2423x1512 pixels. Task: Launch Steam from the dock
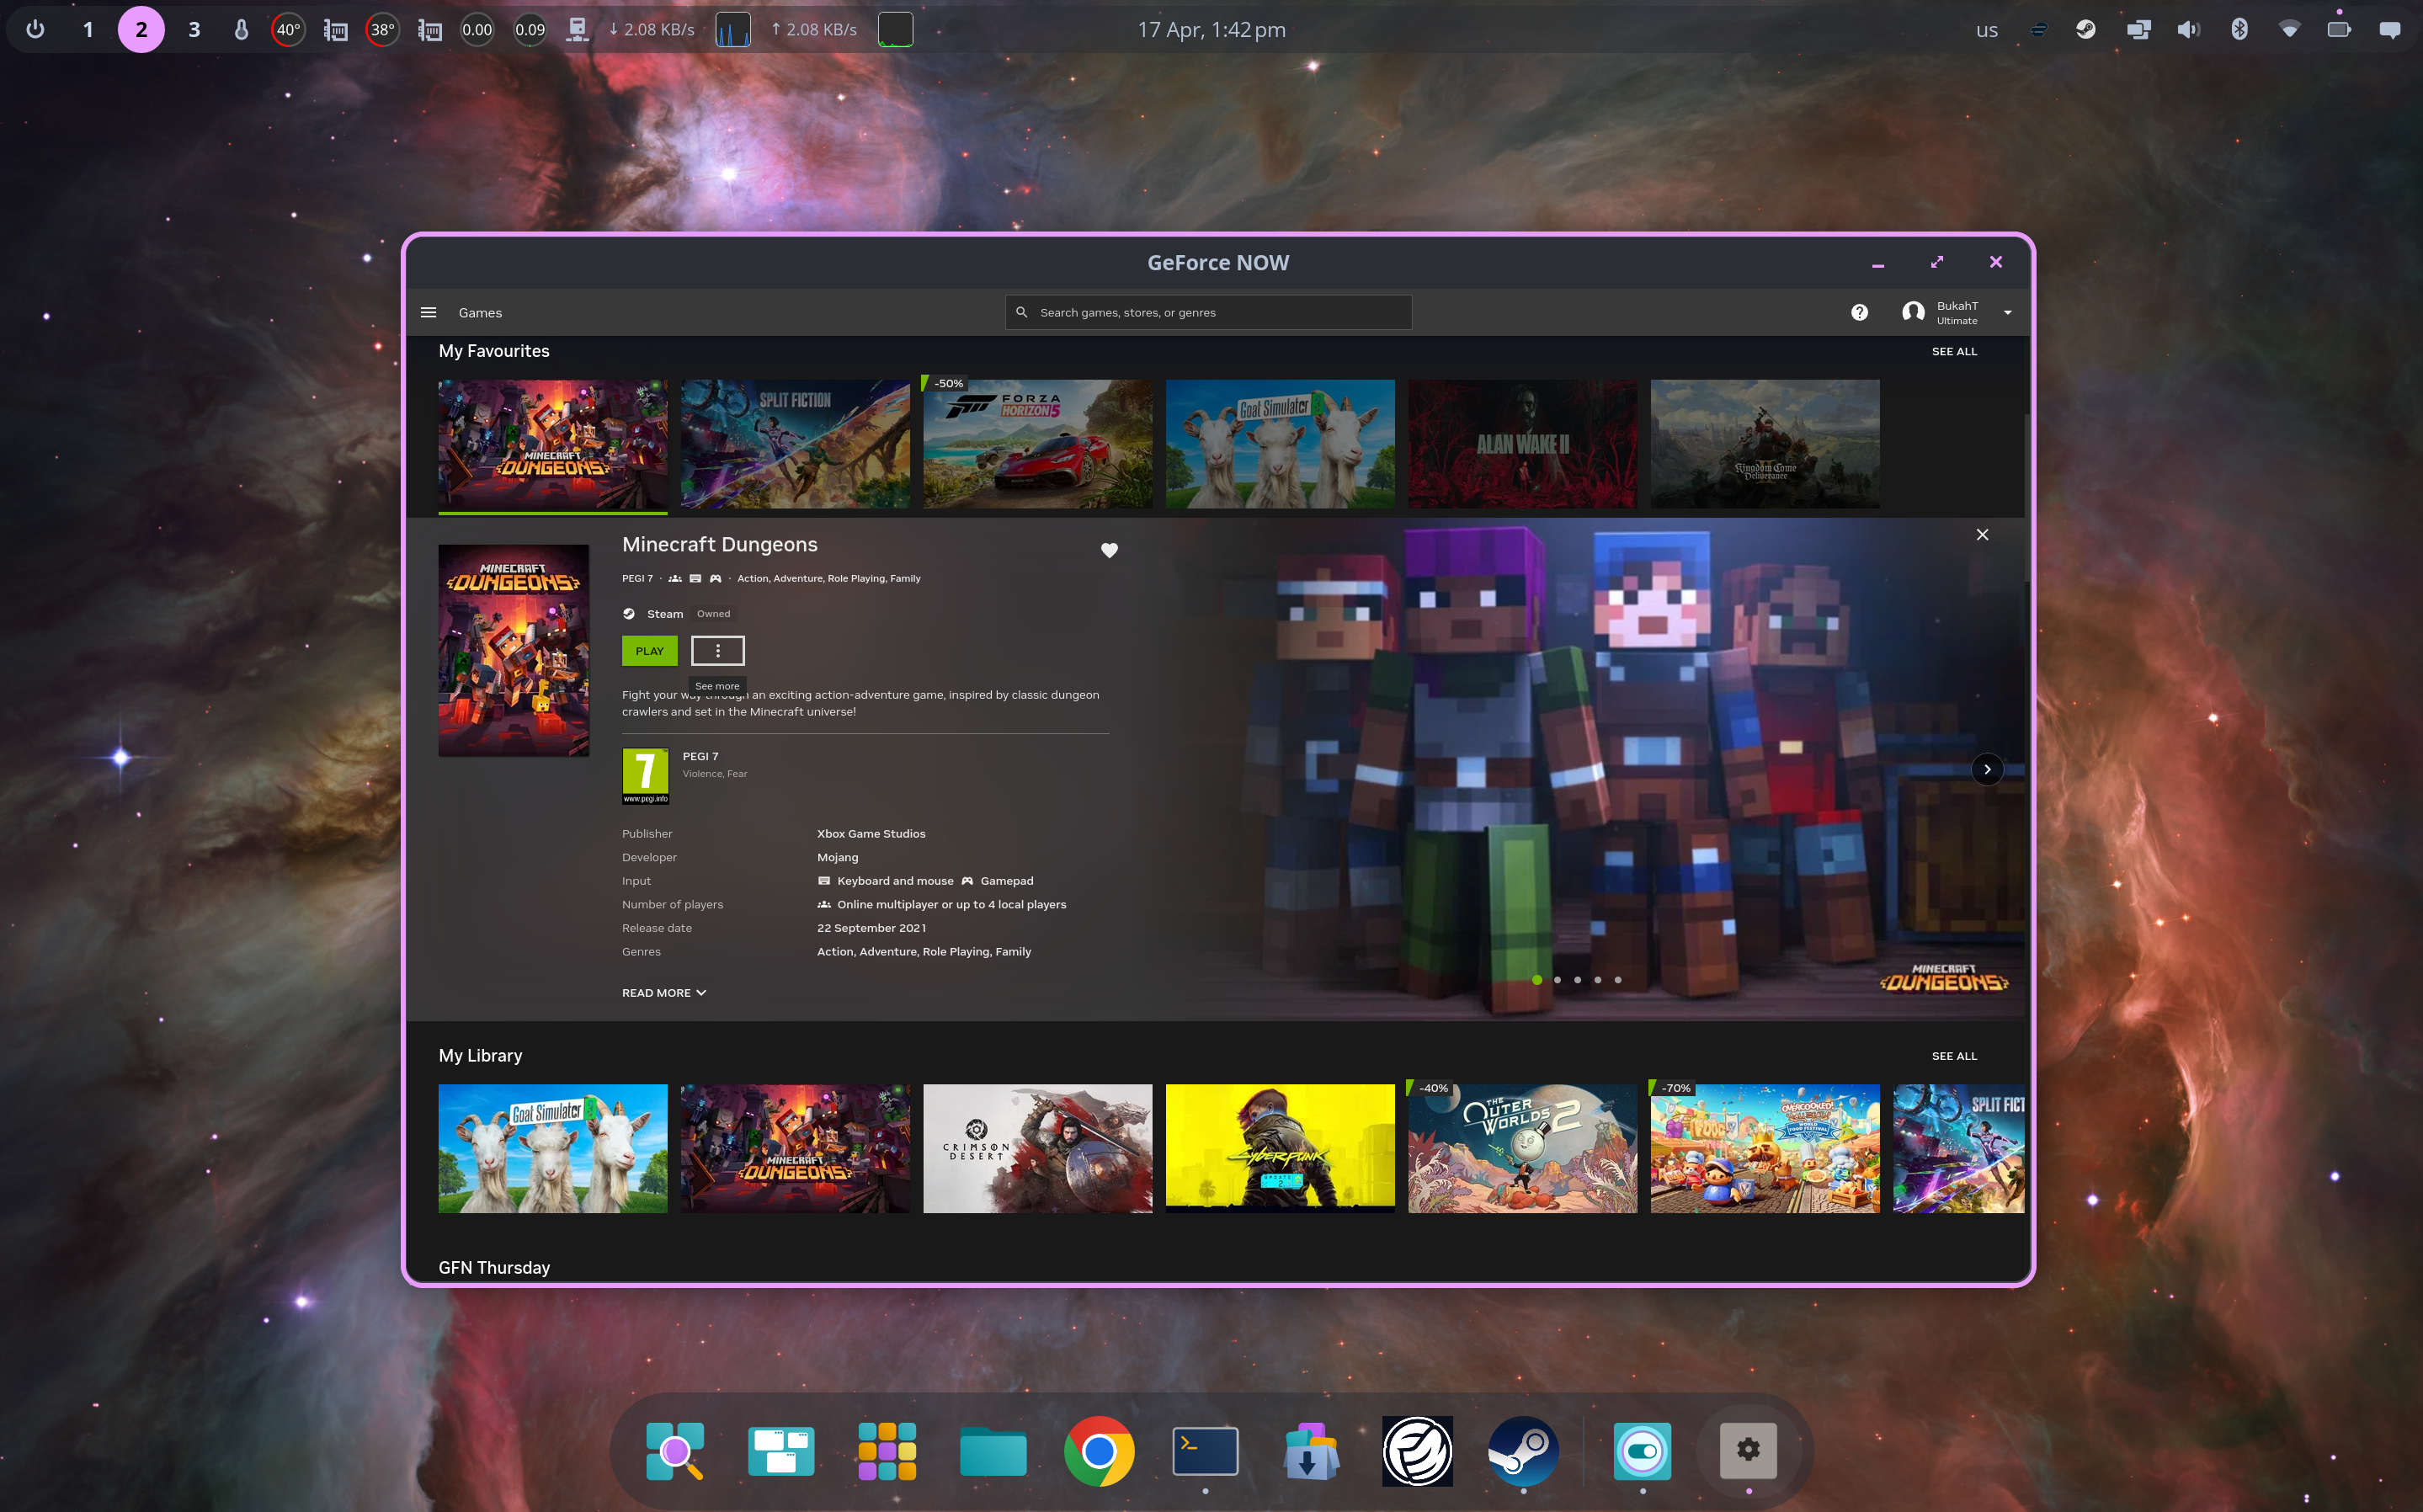[1523, 1449]
